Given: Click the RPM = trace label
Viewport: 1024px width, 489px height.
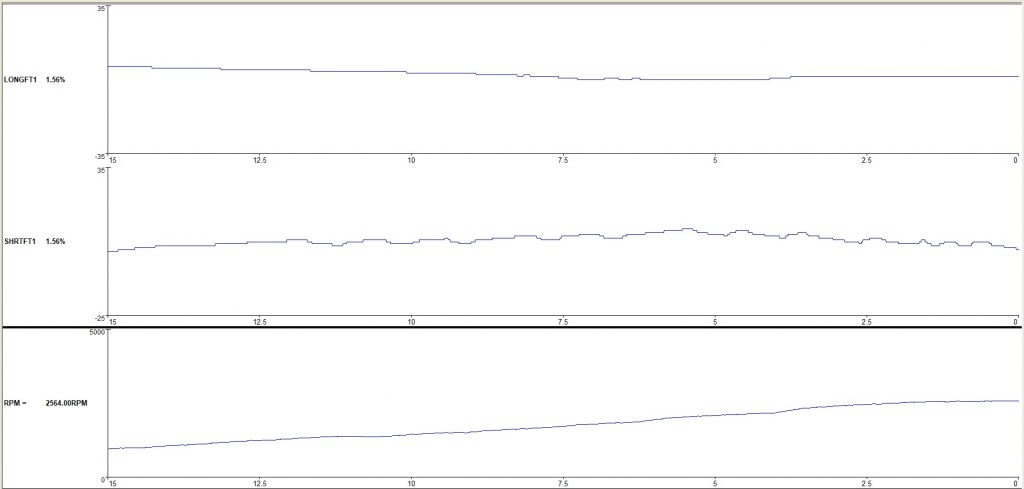Looking at the screenshot, I should (15, 403).
